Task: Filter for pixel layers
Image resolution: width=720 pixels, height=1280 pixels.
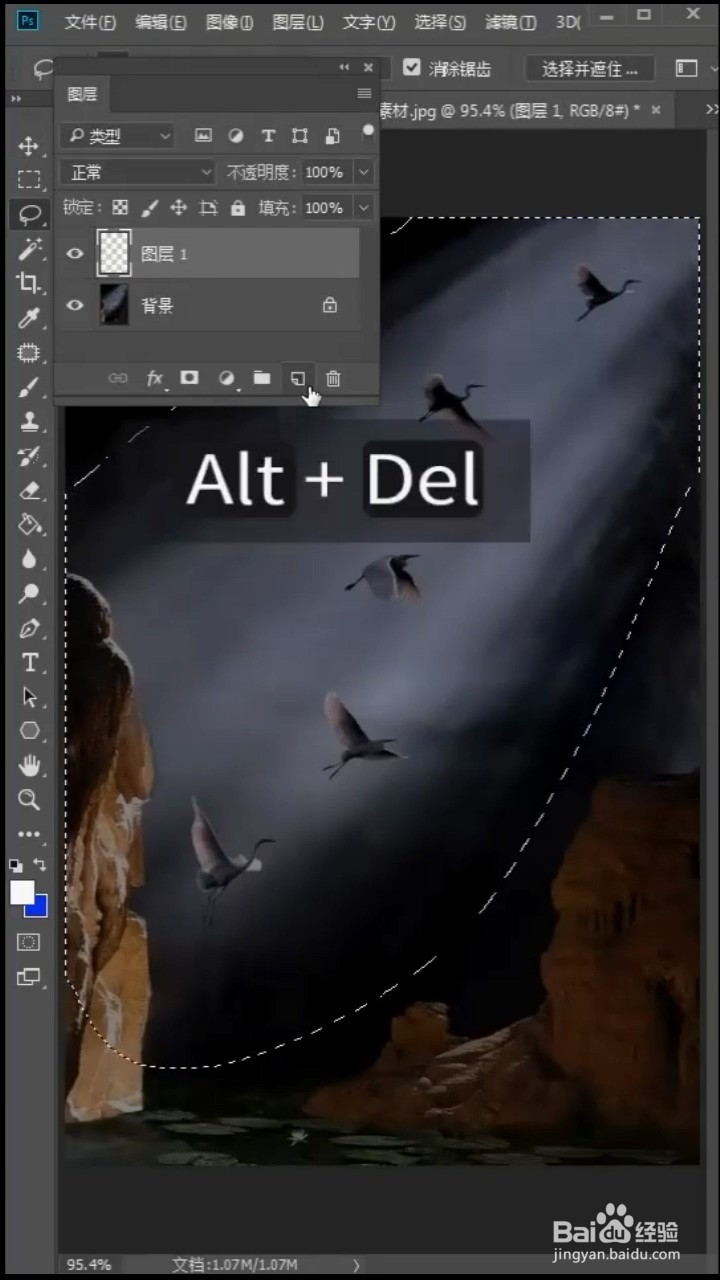Action: [x=203, y=136]
